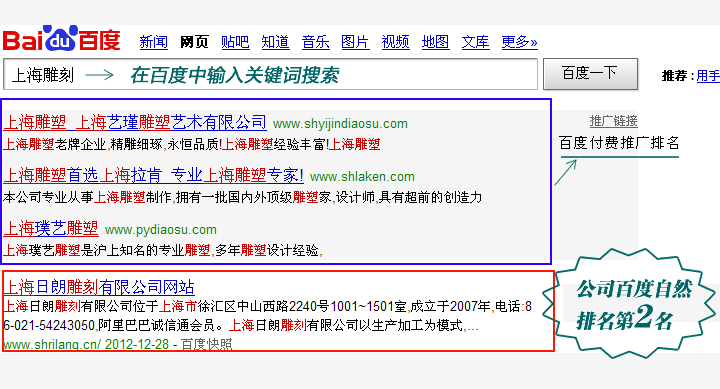This screenshot has width=720, height=389.
Task: Click the search box containing 上海雕刻
Action: click(270, 74)
